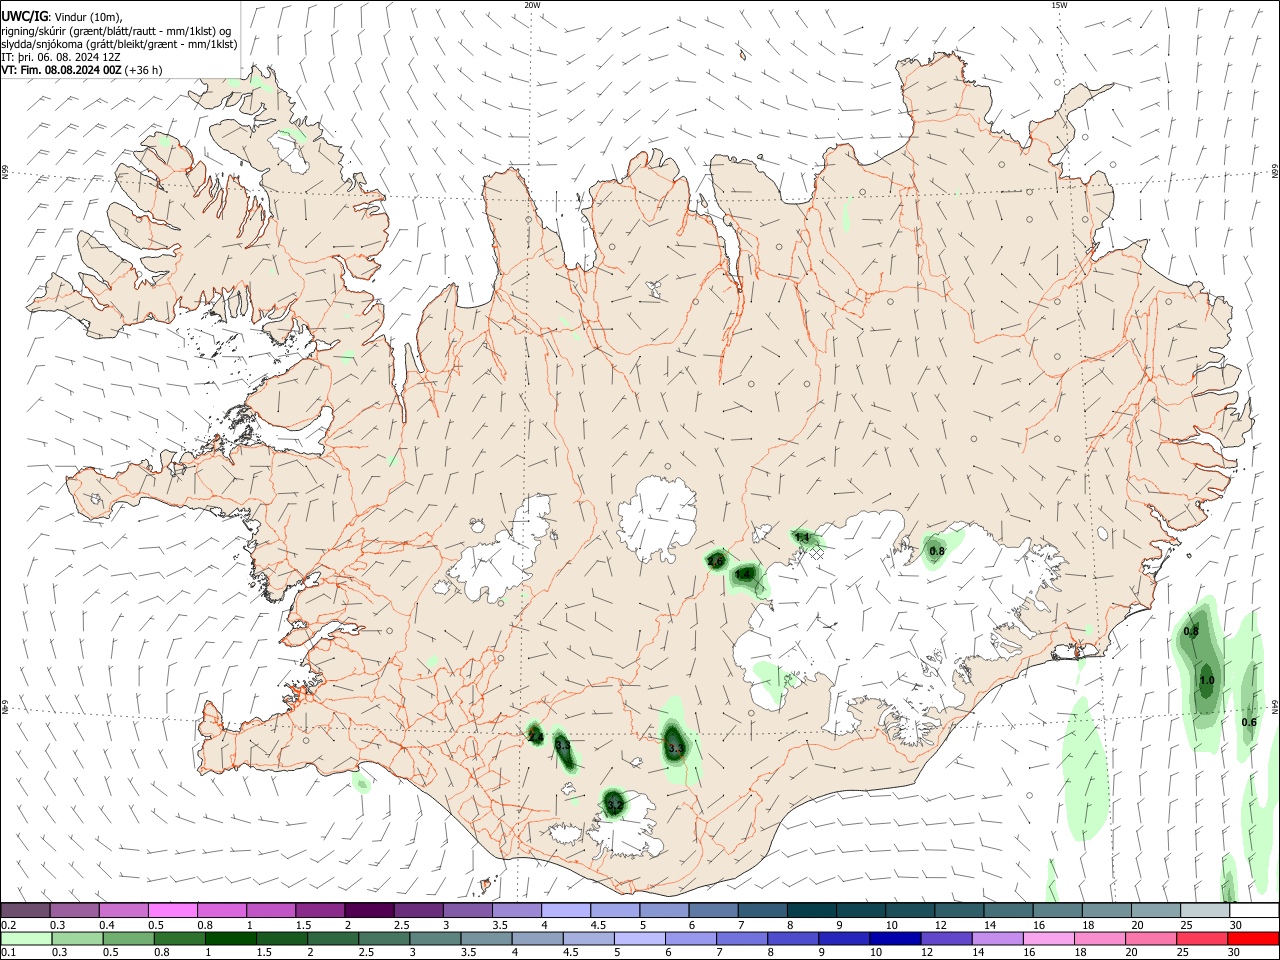Click the pale green 0.1 swatch in the rain legend
Image resolution: width=1280 pixels, height=960 pixels.
tap(26, 938)
